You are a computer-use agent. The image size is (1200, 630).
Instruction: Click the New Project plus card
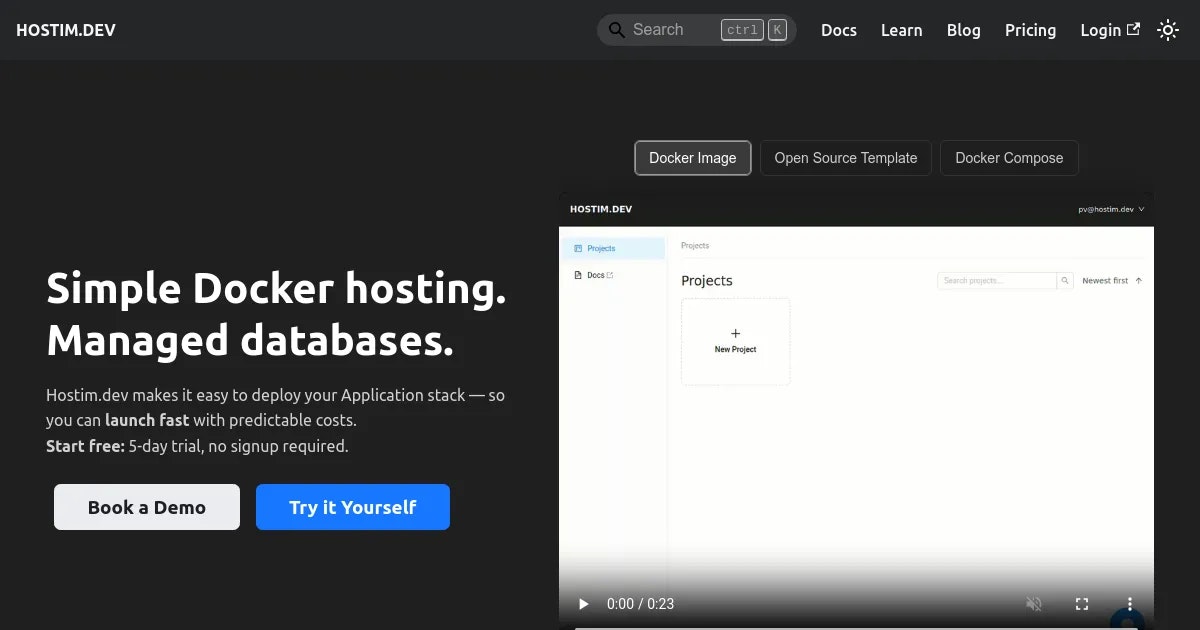(735, 340)
